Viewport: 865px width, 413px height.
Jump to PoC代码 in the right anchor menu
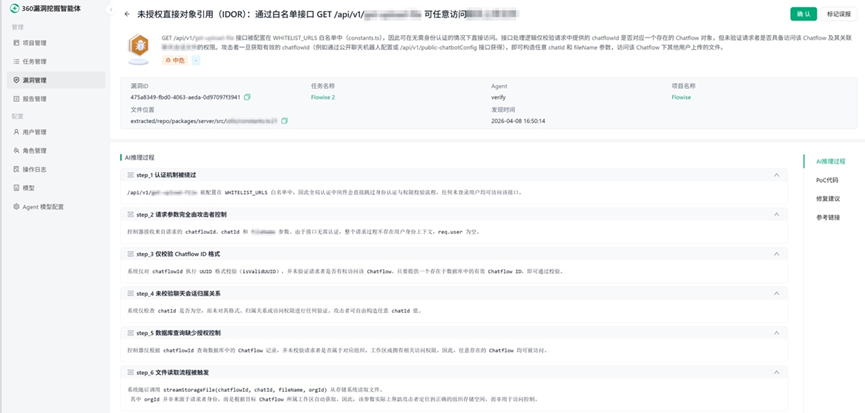827,180
